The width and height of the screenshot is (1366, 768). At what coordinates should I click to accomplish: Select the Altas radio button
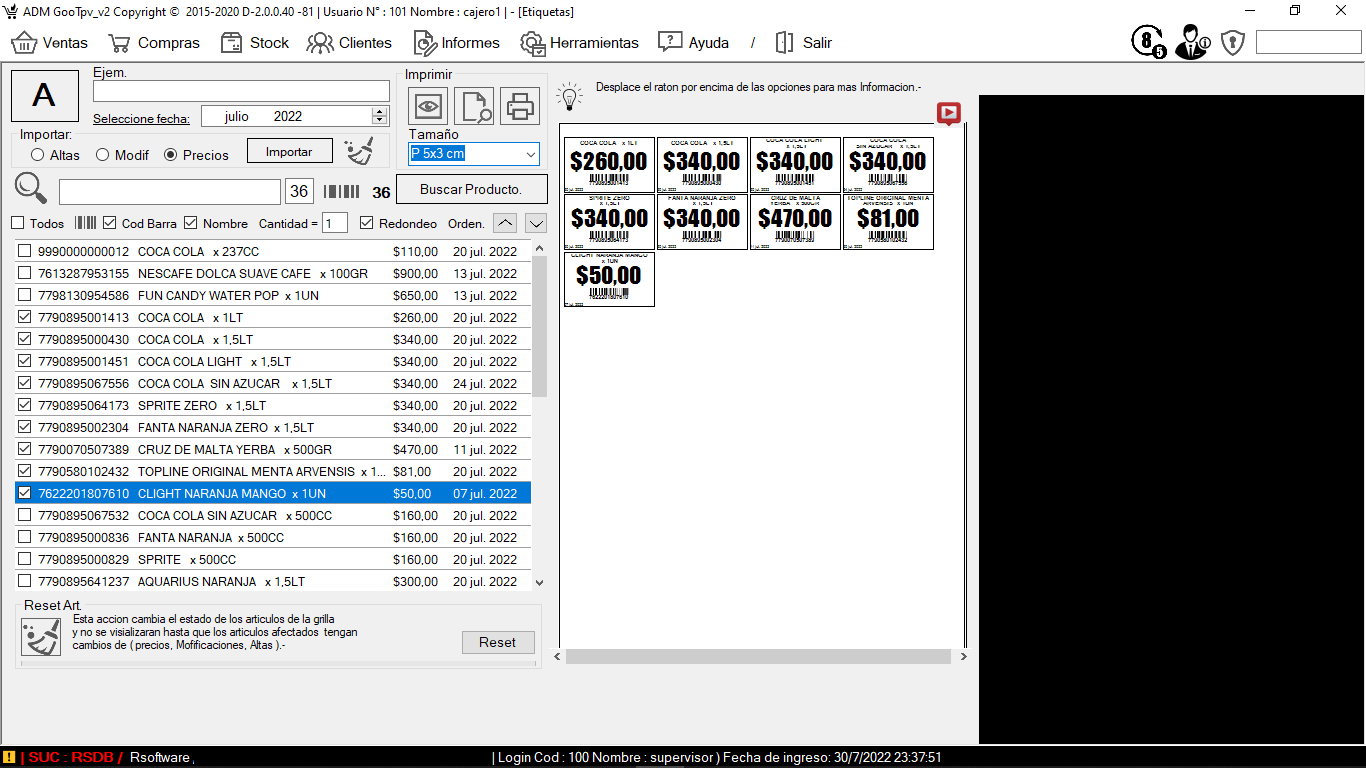pyautogui.click(x=38, y=155)
